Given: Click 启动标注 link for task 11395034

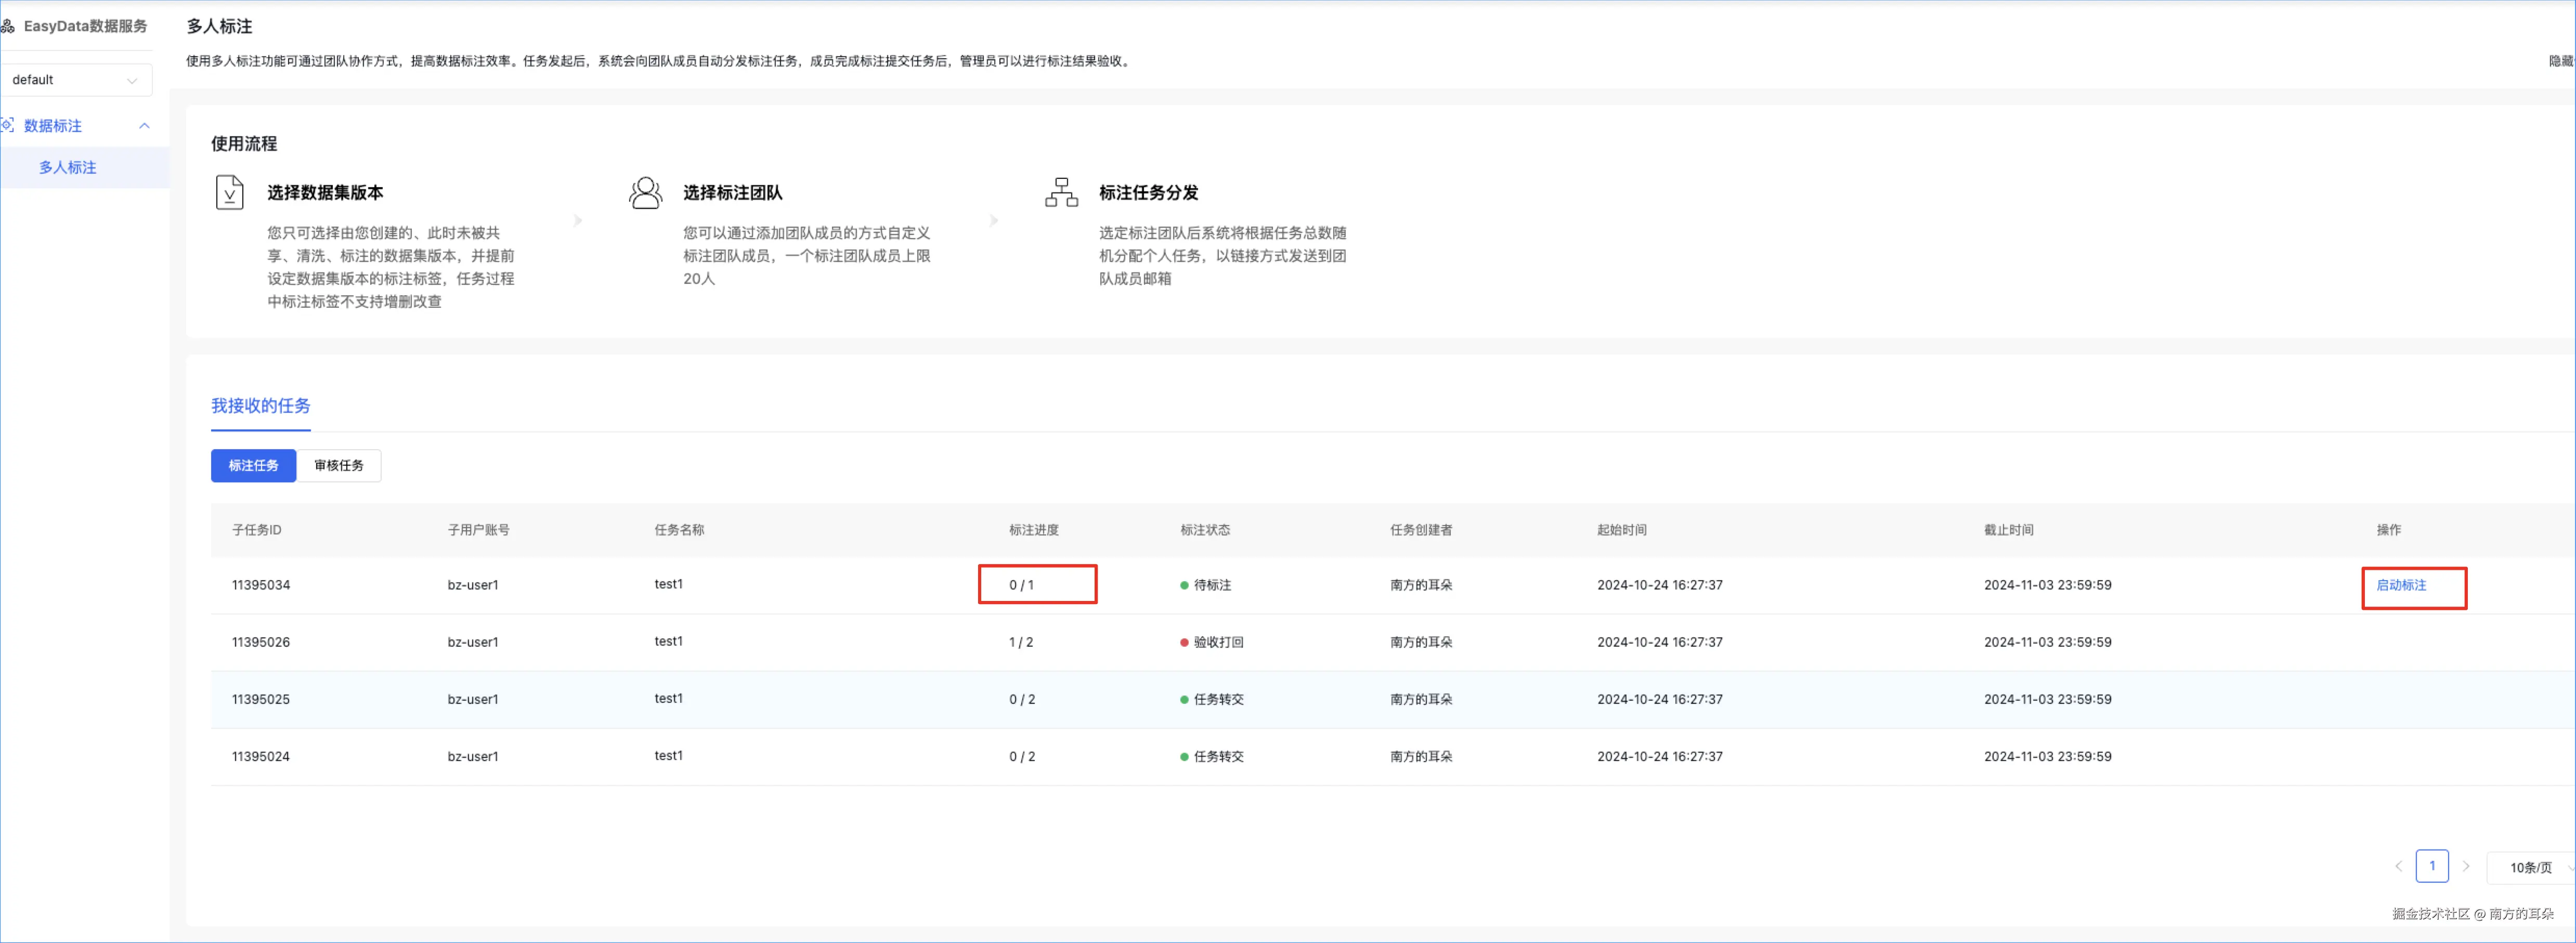Looking at the screenshot, I should point(2401,585).
